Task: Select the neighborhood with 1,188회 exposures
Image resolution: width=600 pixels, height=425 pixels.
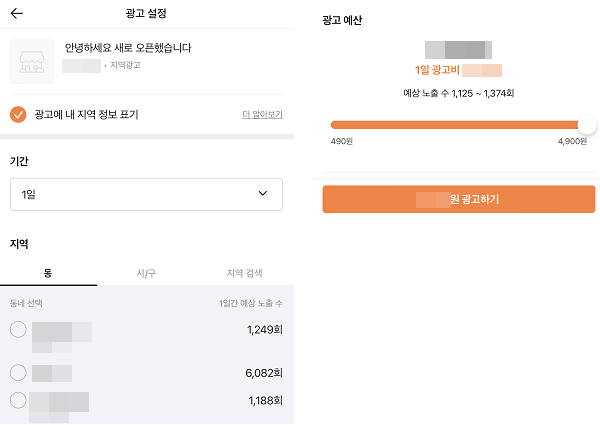Action: pos(18,401)
